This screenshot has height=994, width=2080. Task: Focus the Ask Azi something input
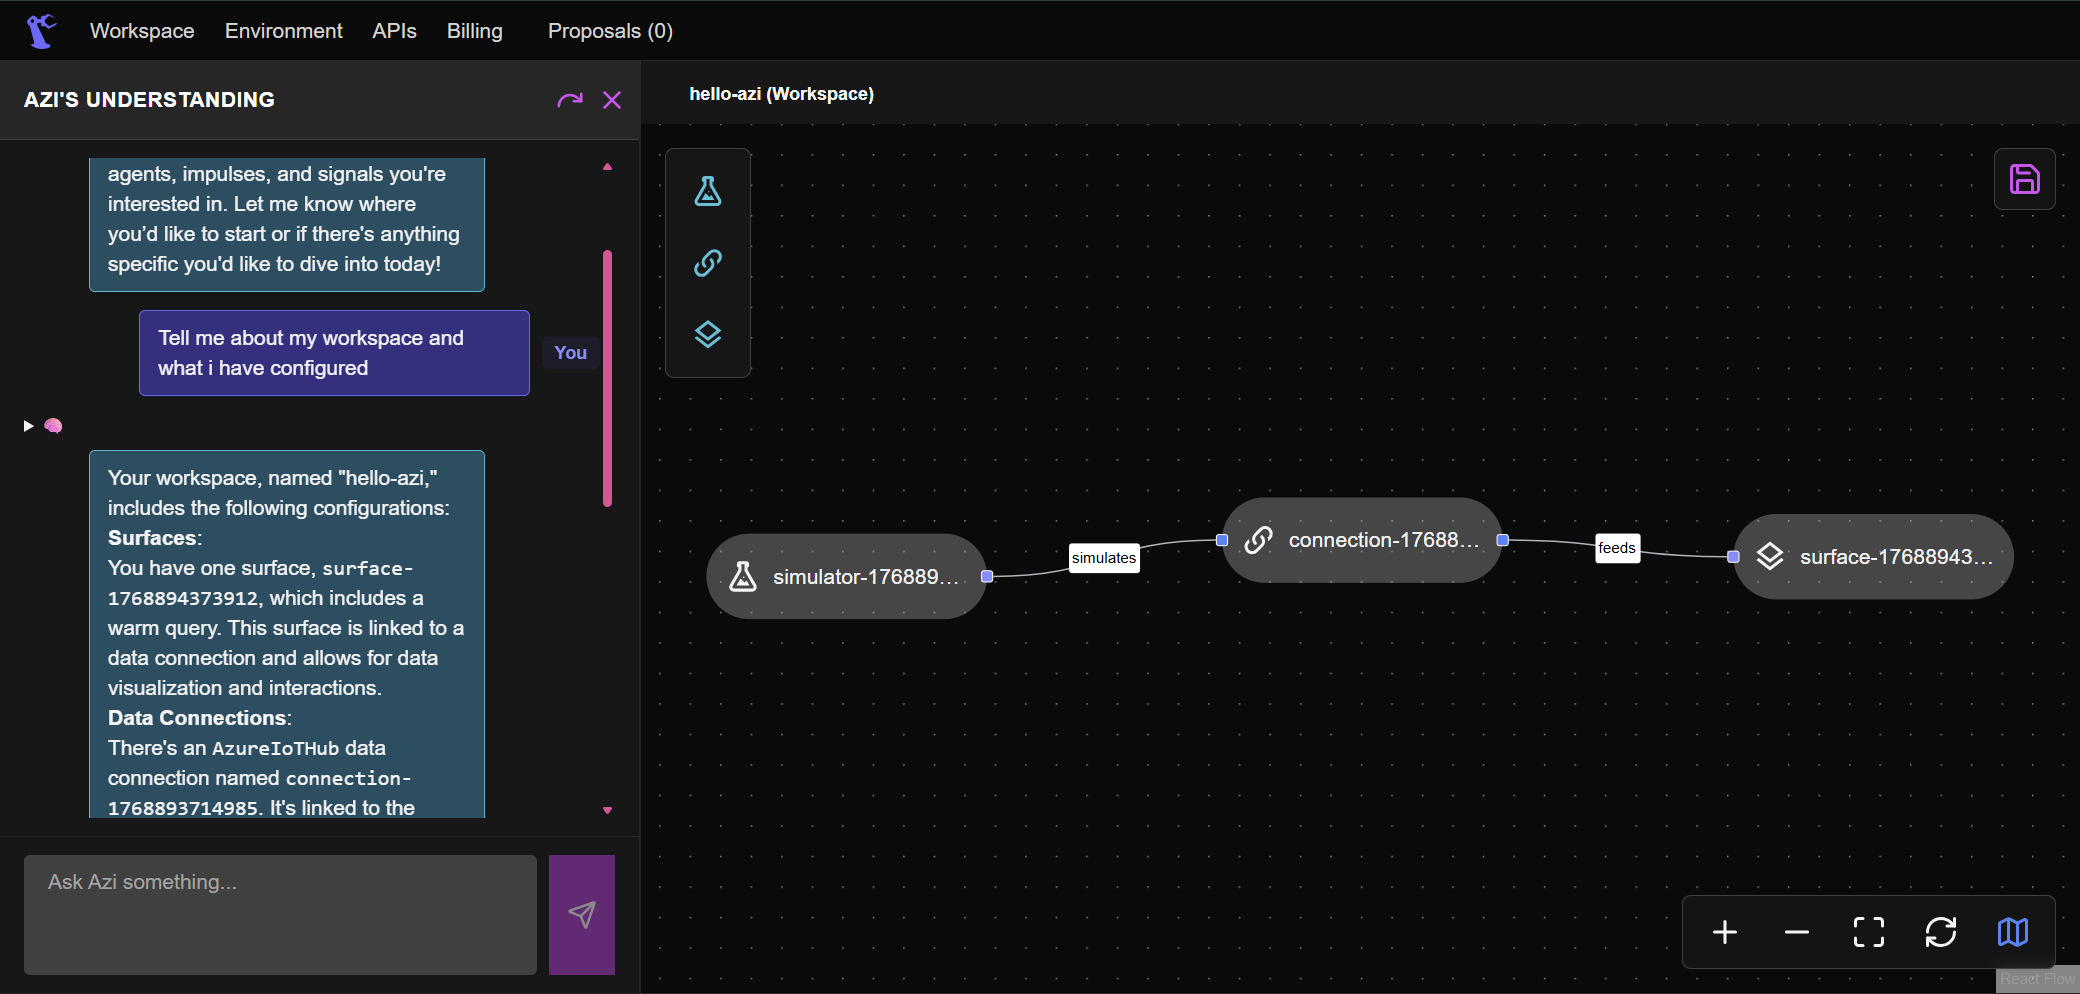(x=280, y=915)
